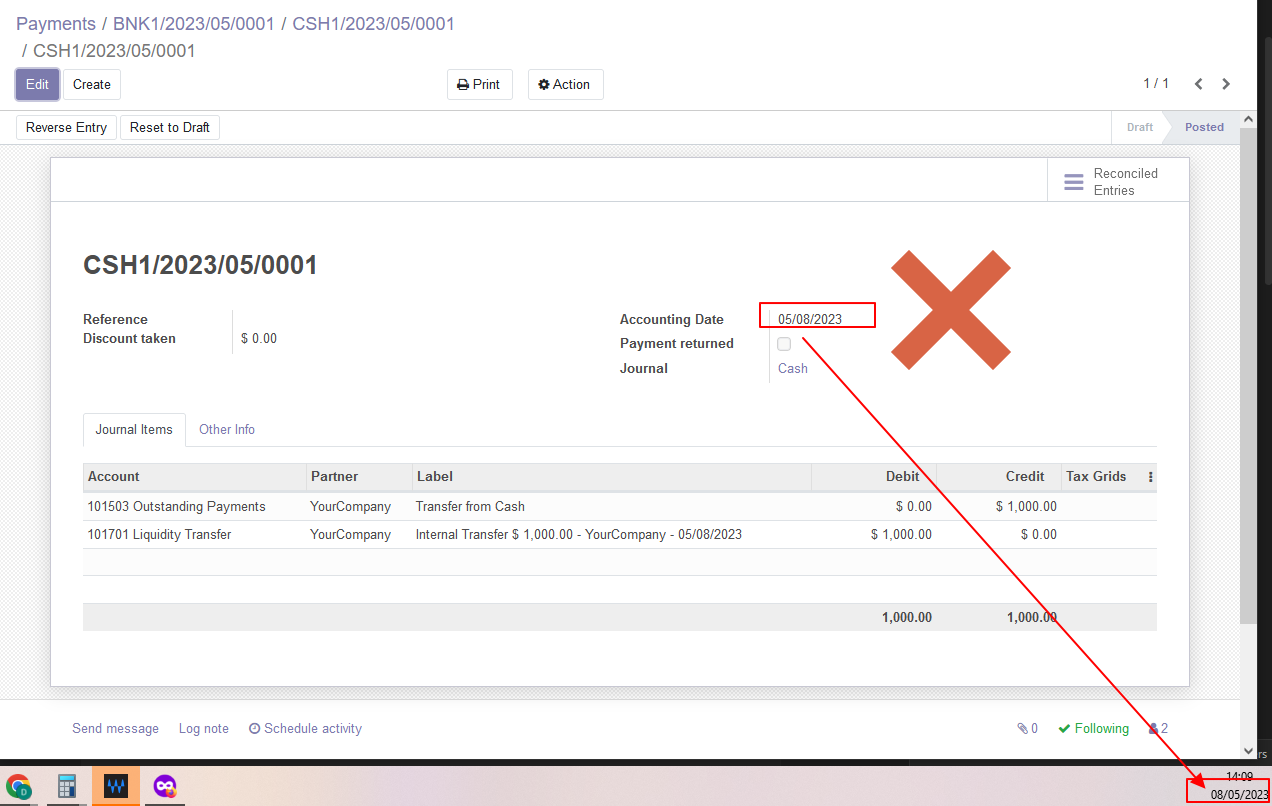This screenshot has width=1272, height=806.
Task: Open the optional columns dropdown beside Tax Grids
Action: pyautogui.click(x=1150, y=477)
